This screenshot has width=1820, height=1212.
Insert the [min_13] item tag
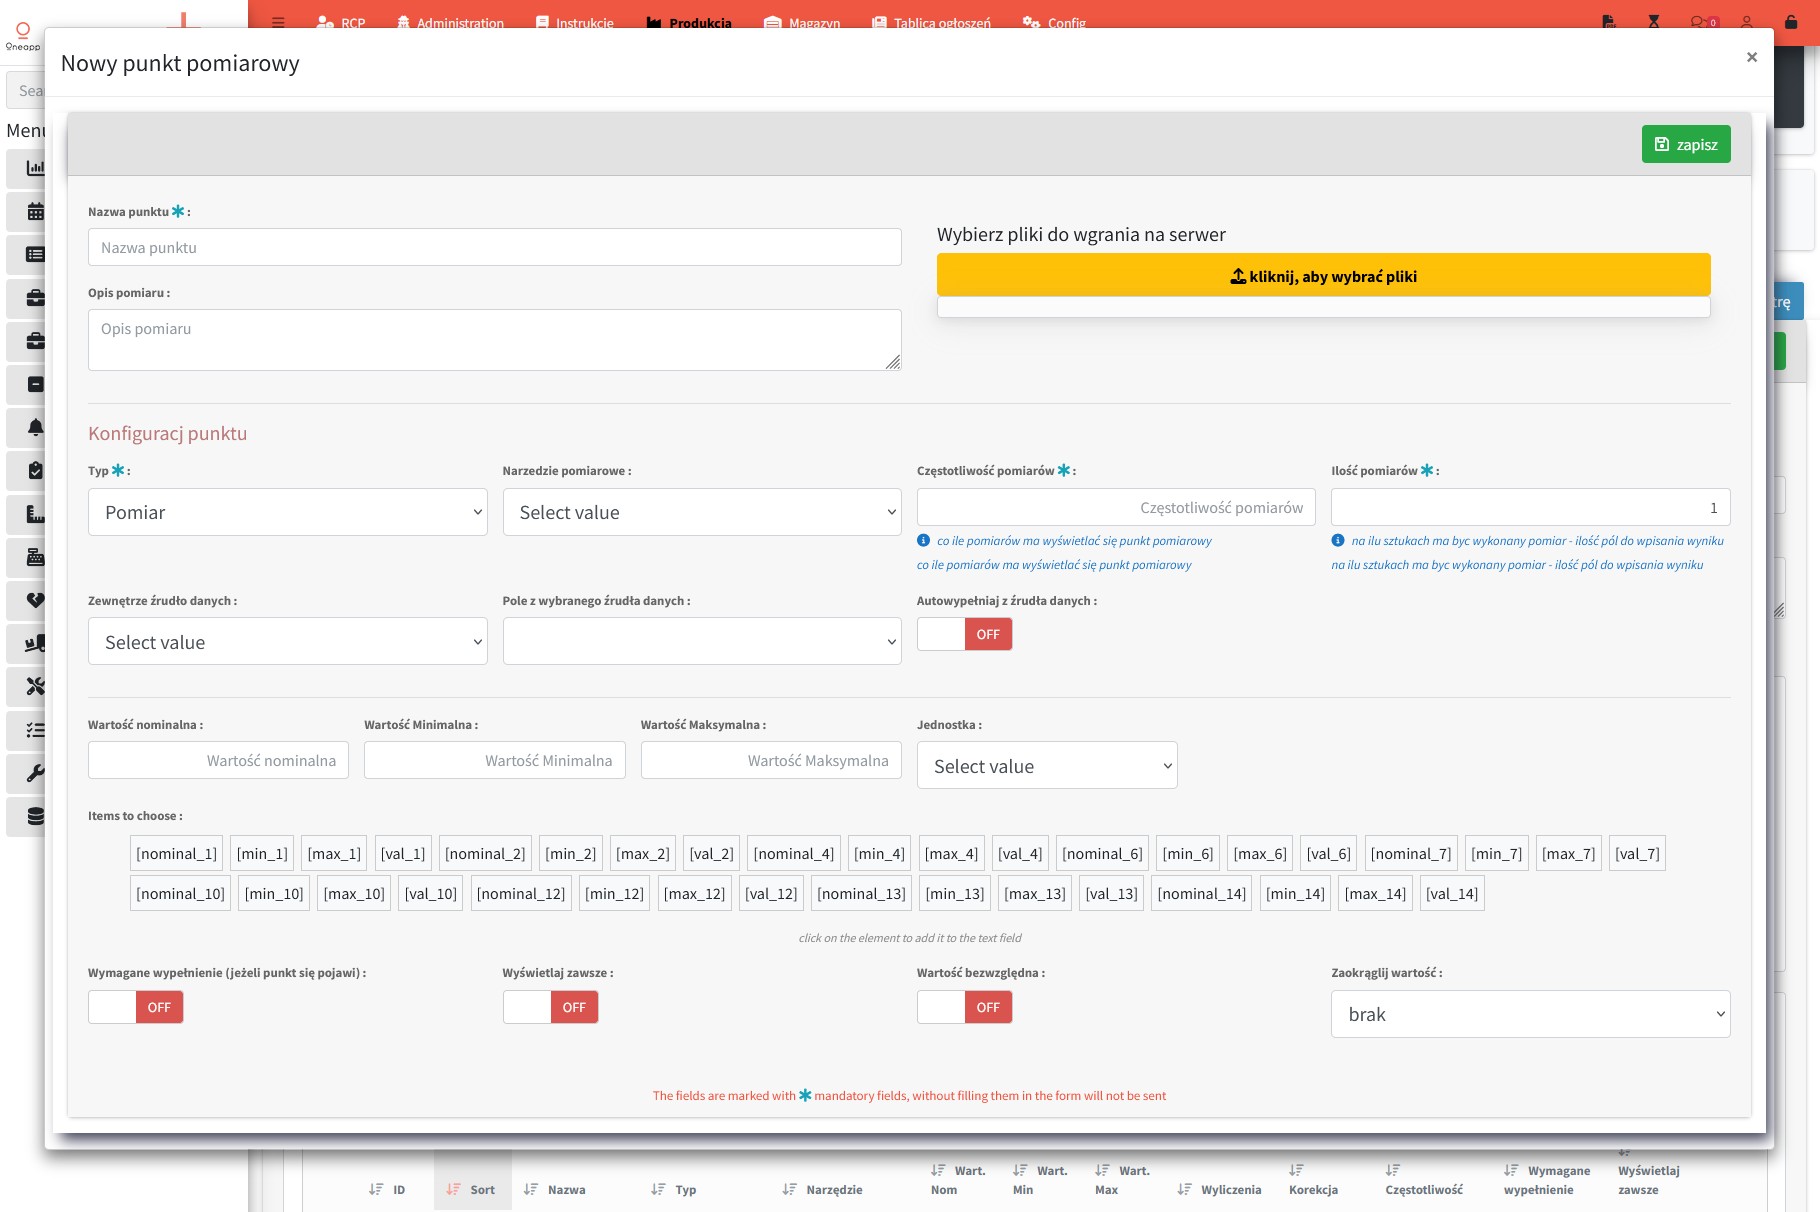955,894
